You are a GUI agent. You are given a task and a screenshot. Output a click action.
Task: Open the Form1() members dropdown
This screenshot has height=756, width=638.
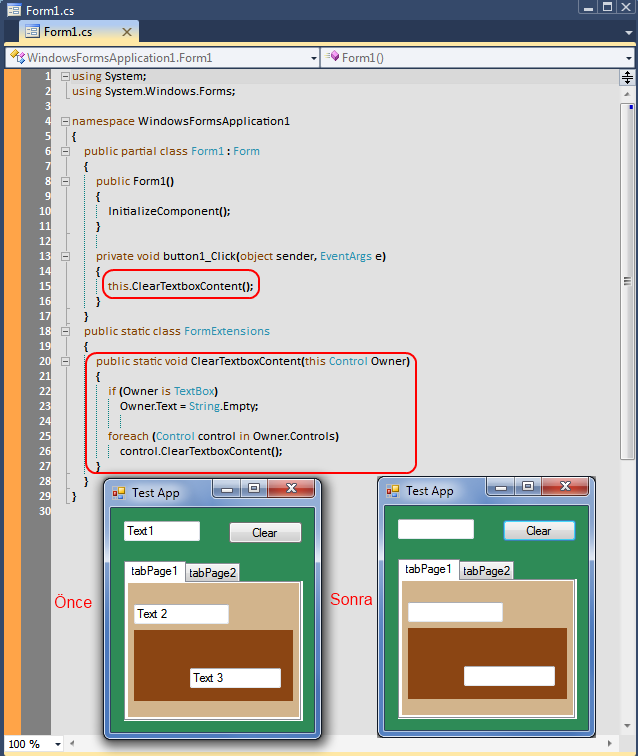click(x=628, y=58)
